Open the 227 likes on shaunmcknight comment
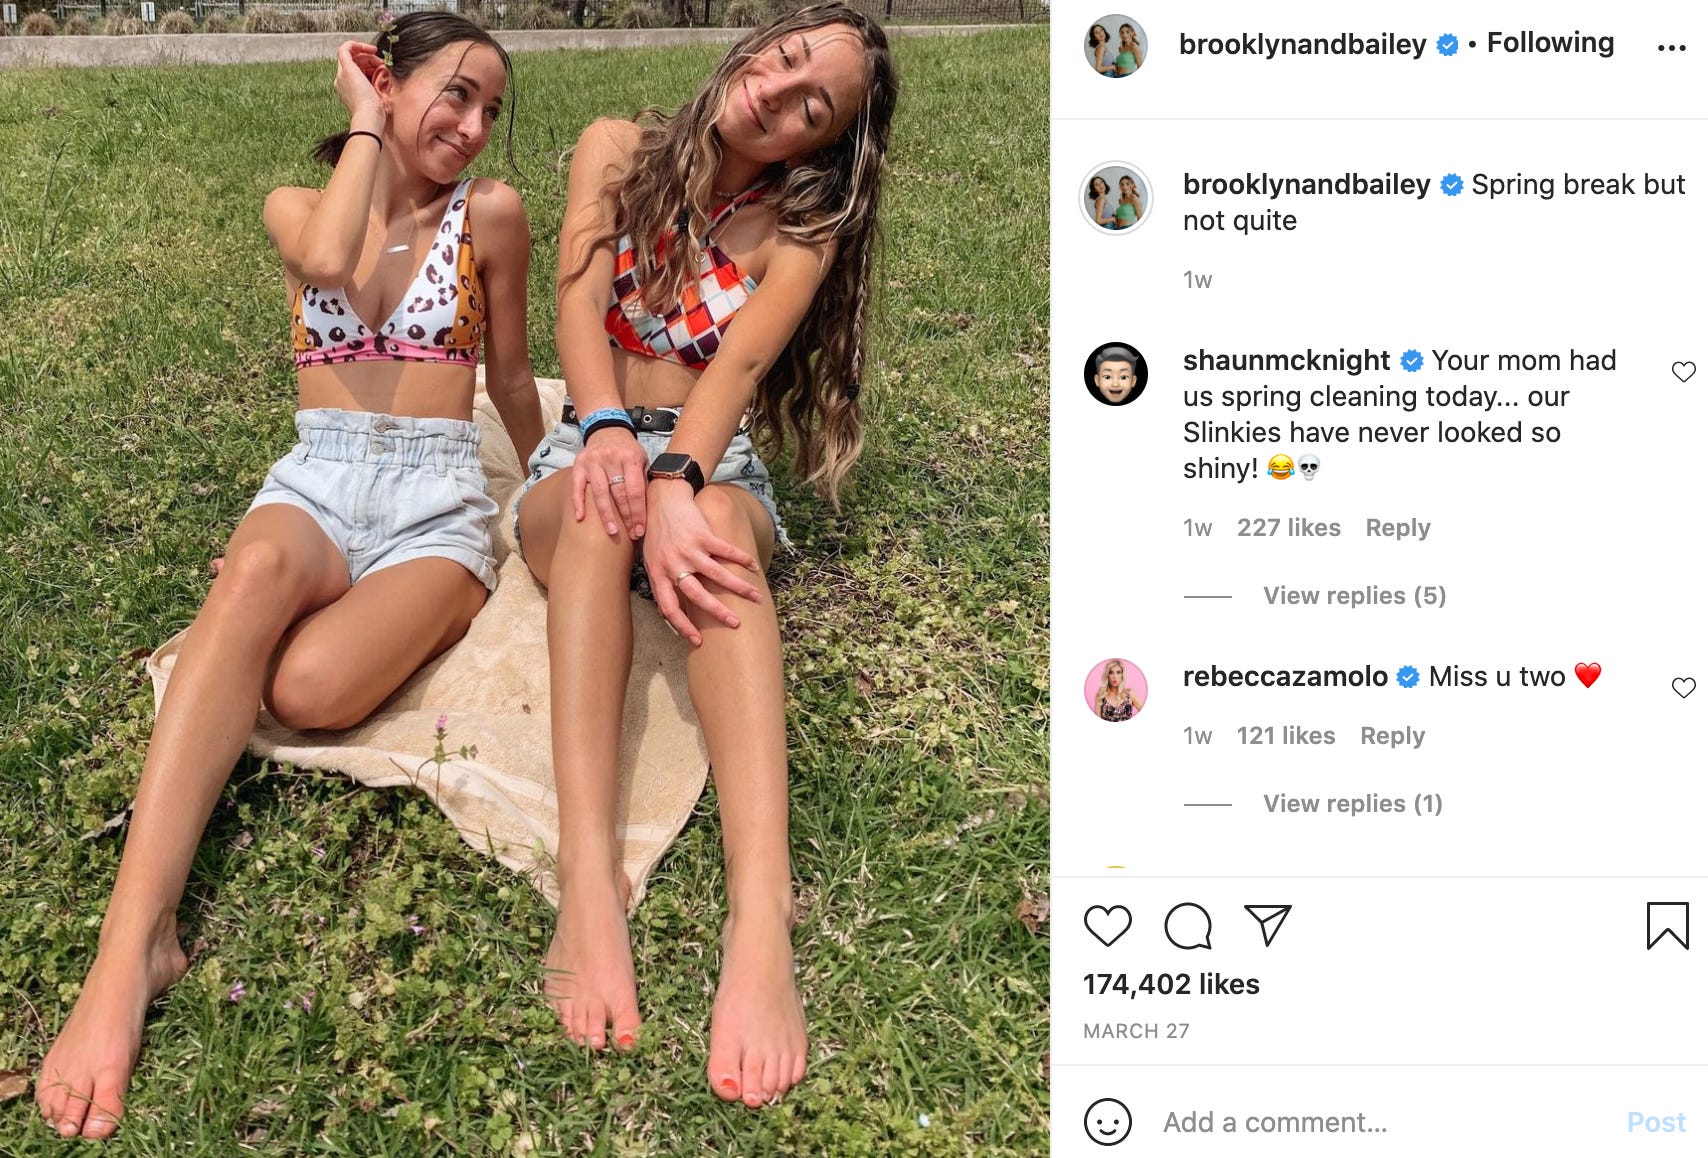 point(1288,528)
